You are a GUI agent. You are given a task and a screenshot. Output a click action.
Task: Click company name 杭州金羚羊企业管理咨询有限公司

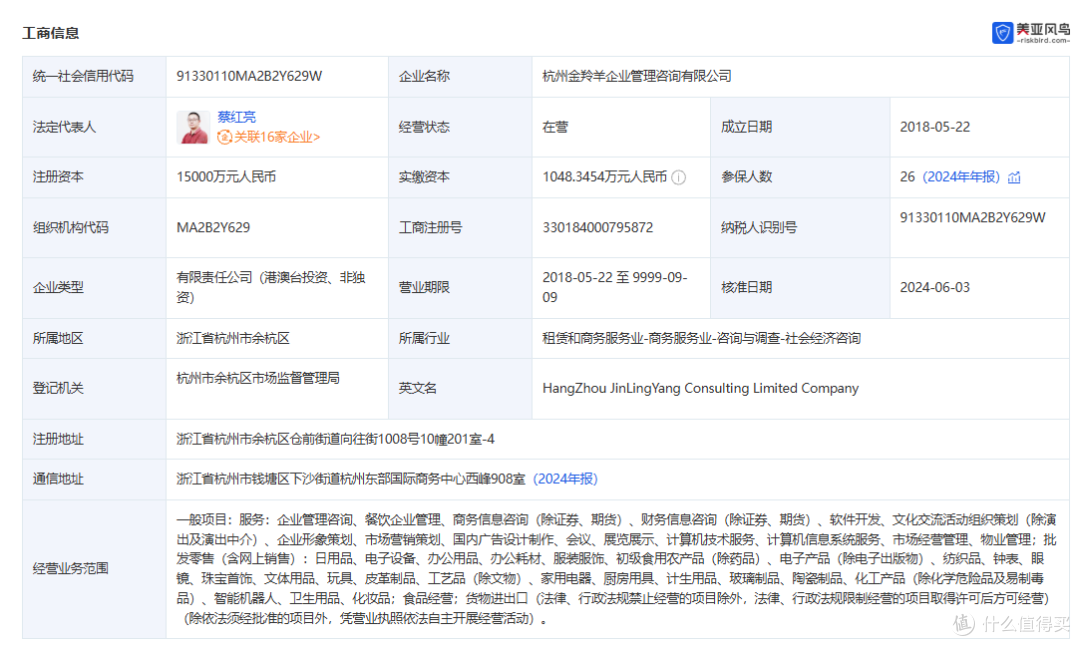(x=636, y=76)
